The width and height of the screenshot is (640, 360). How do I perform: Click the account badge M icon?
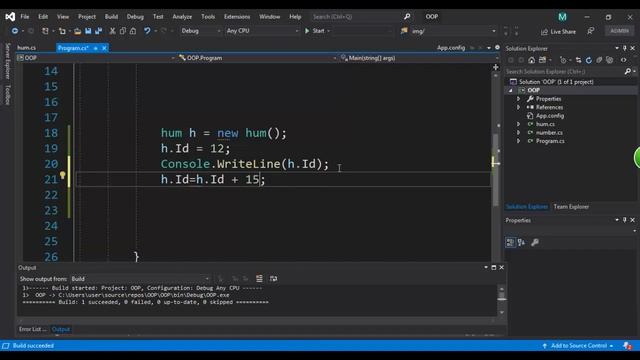click(x=562, y=17)
